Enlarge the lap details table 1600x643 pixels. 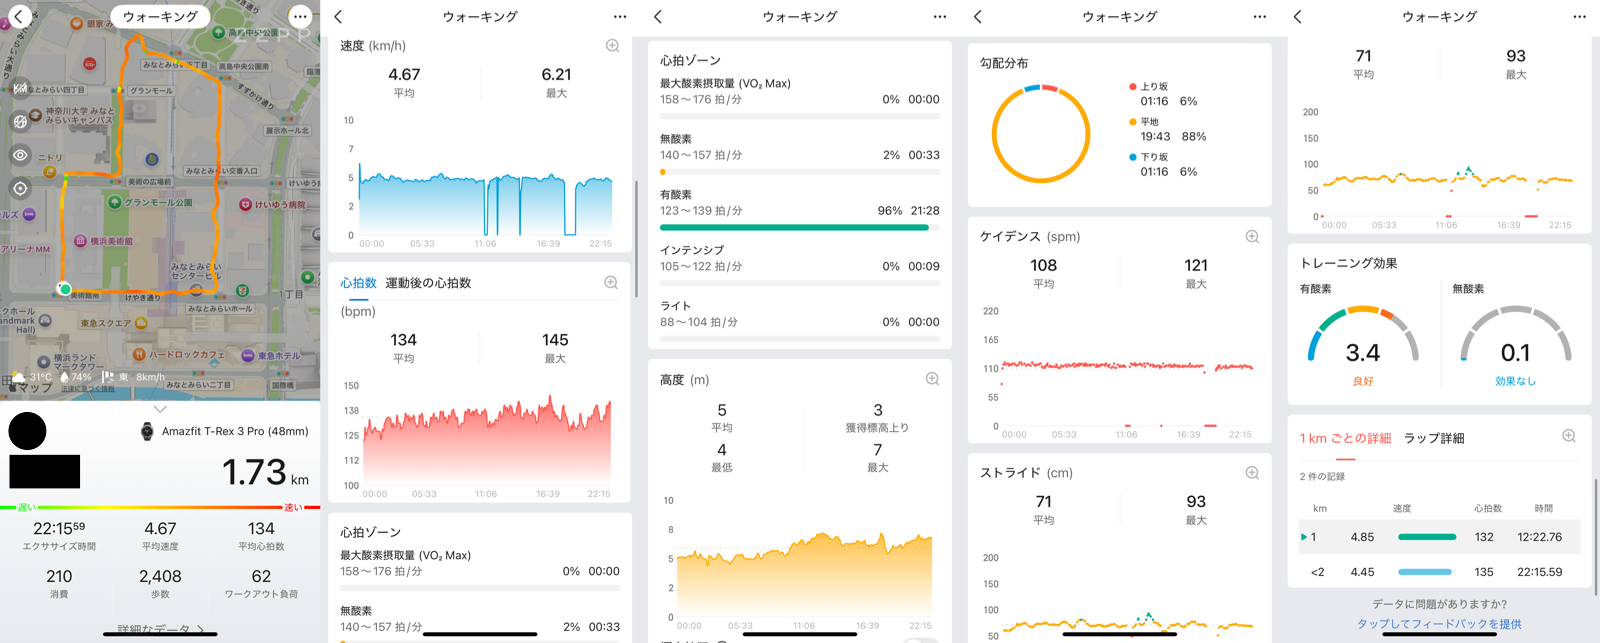(1569, 436)
